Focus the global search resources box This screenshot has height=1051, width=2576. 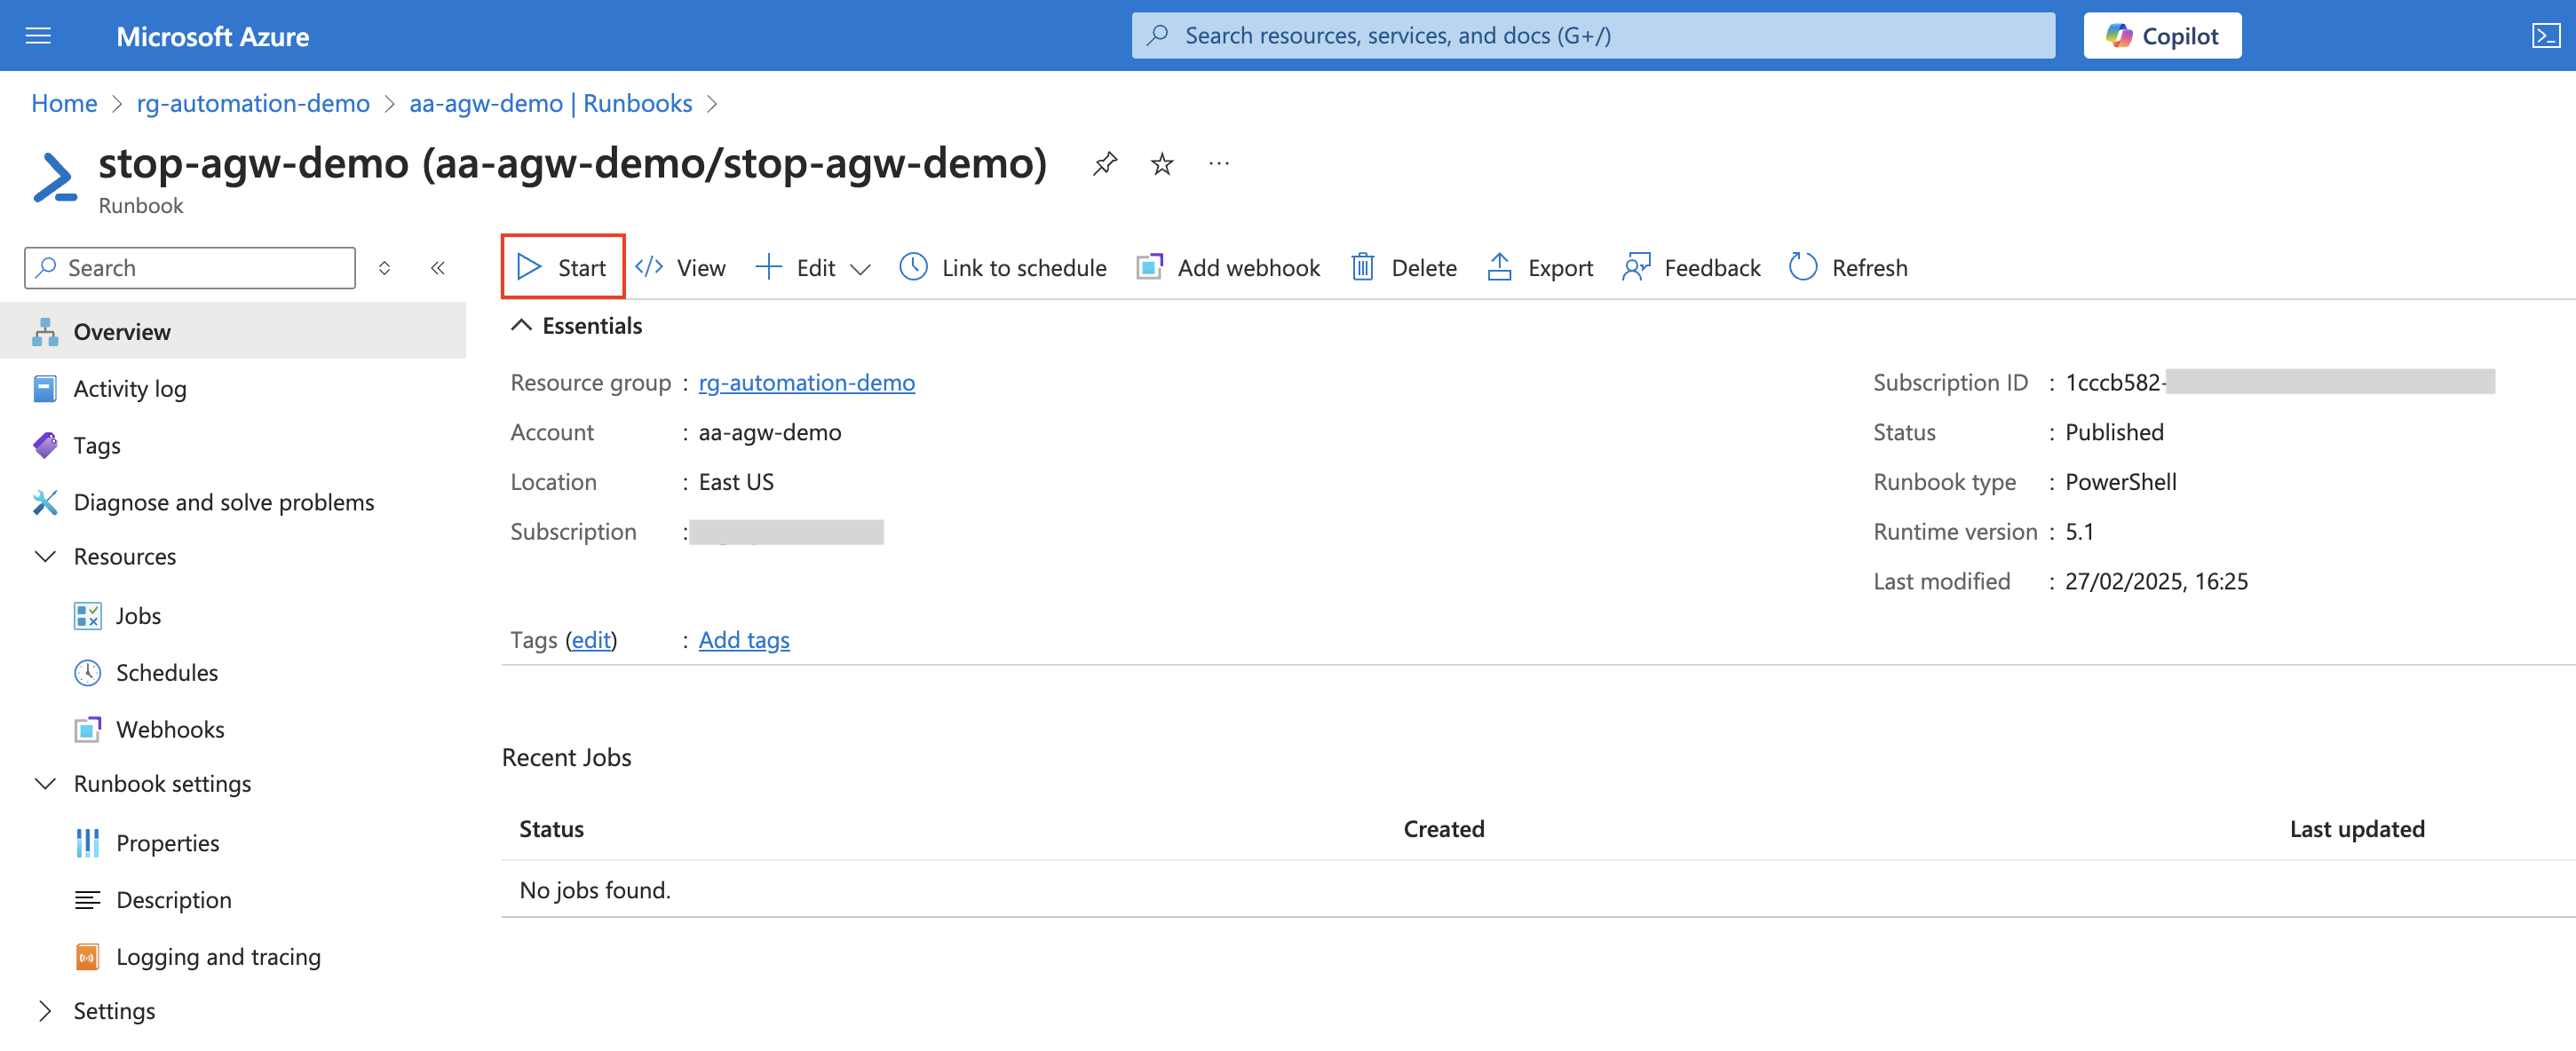(1593, 36)
